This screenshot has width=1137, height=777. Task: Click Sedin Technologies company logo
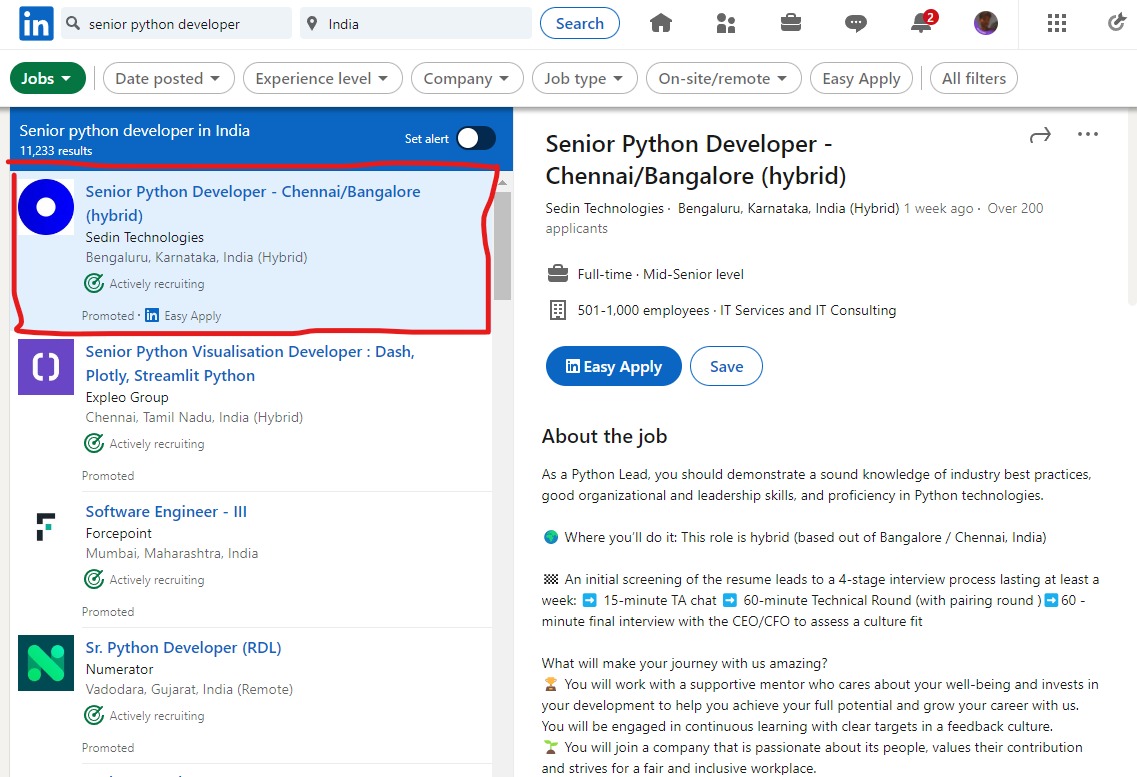tap(46, 207)
